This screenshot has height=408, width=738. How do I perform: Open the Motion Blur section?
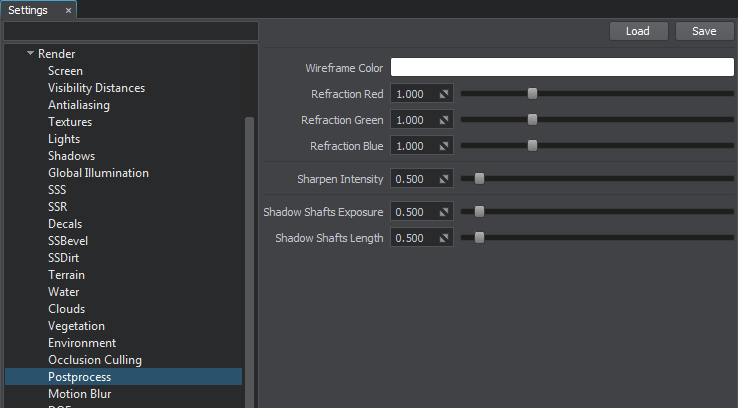click(79, 394)
